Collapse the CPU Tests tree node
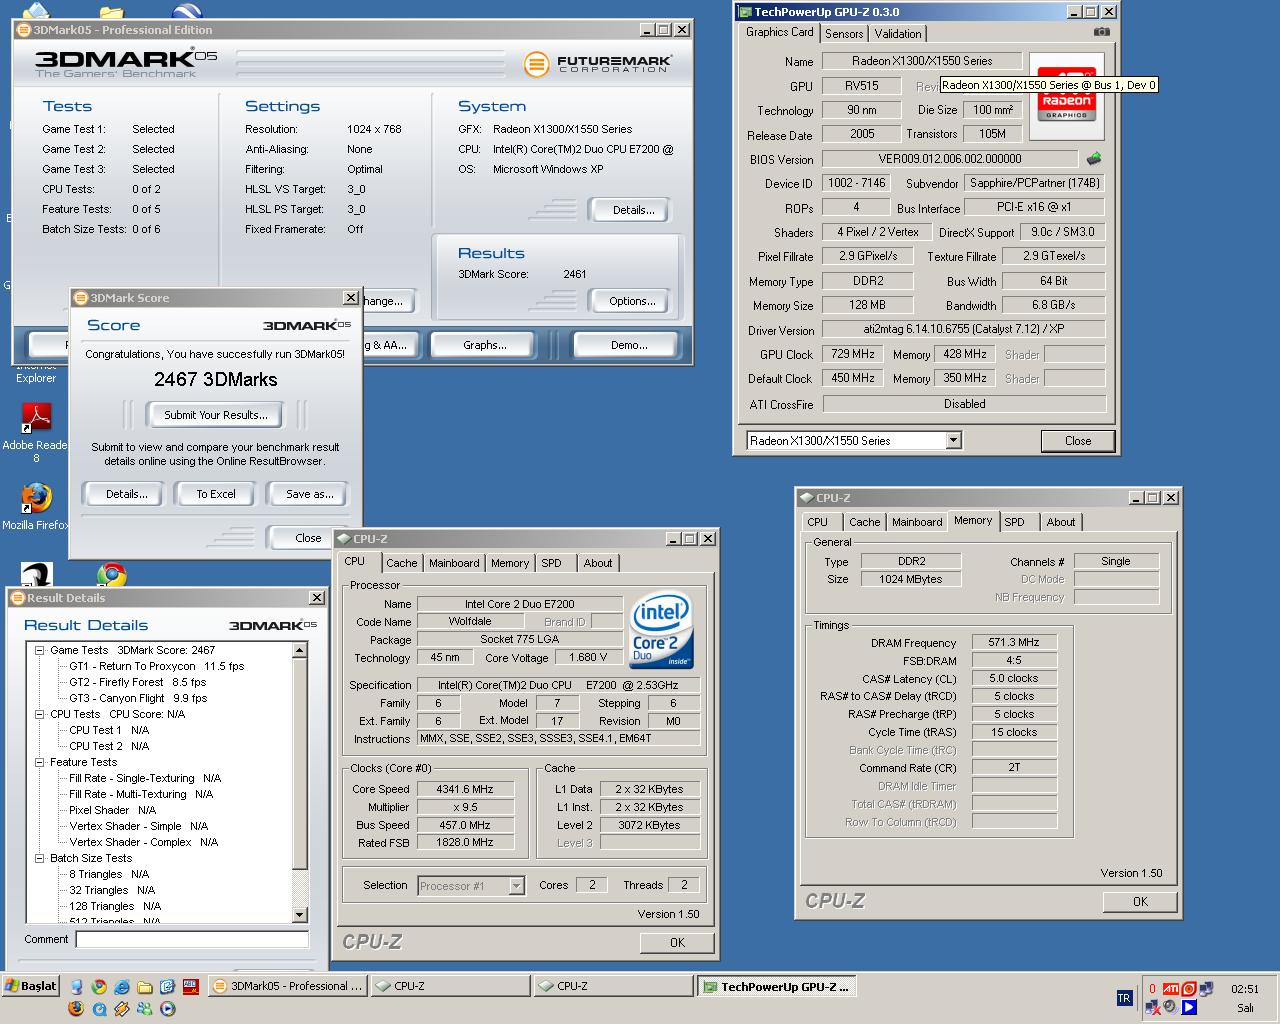Screen dimensions: 1280x1024 click(x=40, y=714)
